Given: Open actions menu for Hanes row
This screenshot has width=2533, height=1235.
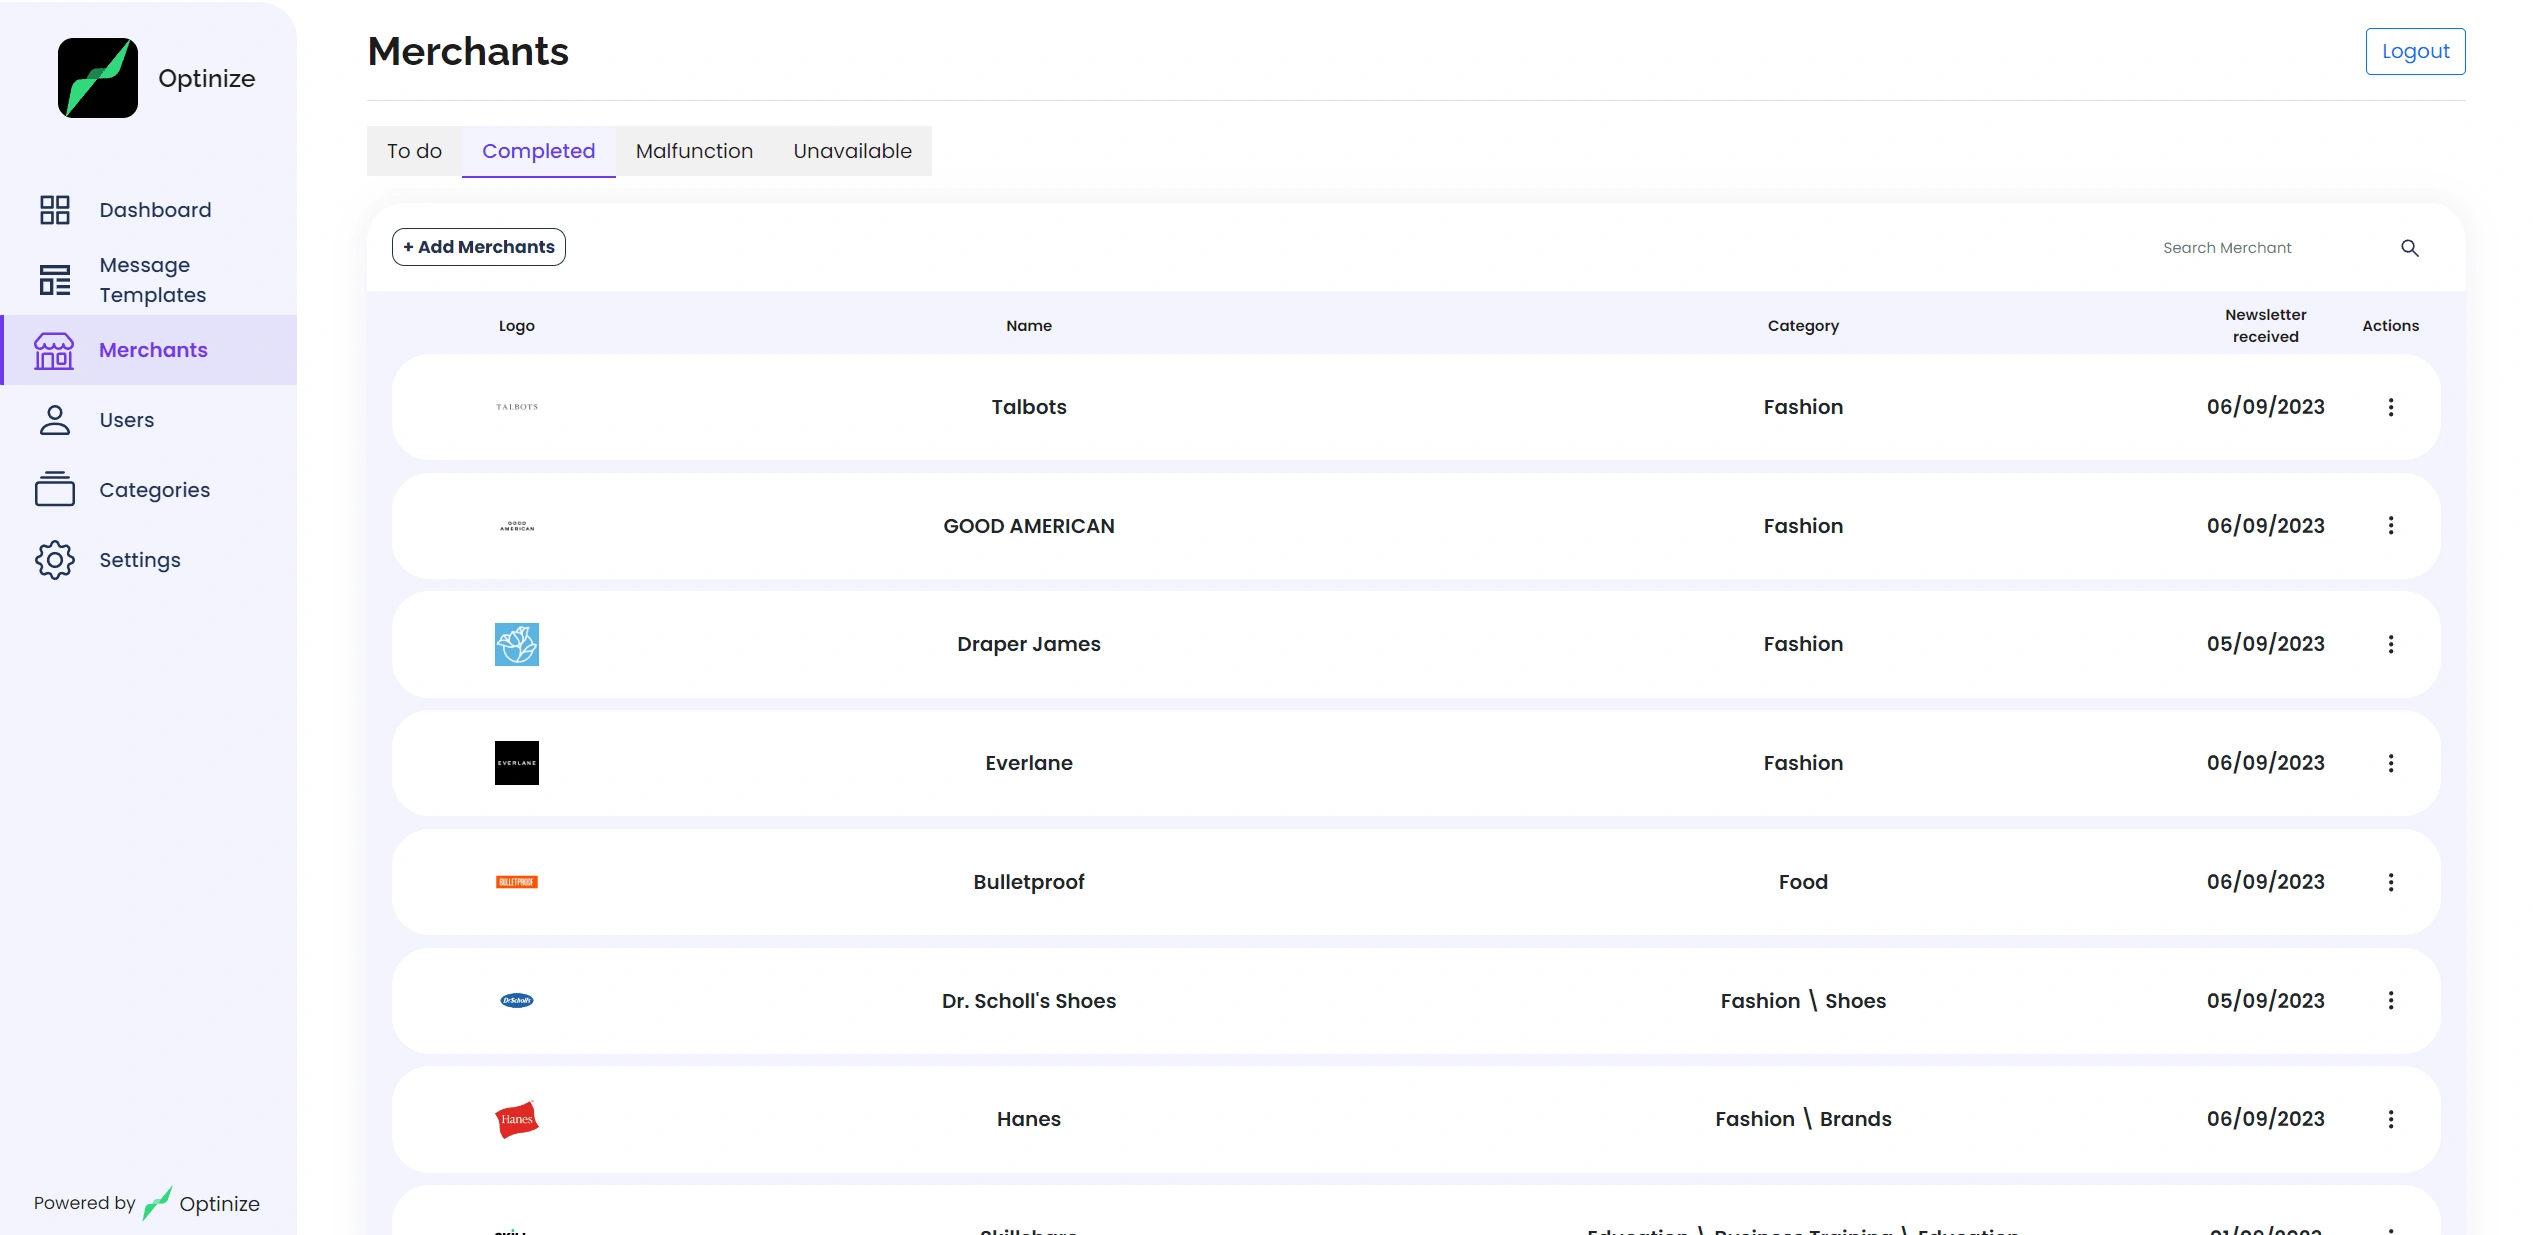Looking at the screenshot, I should point(2391,1119).
